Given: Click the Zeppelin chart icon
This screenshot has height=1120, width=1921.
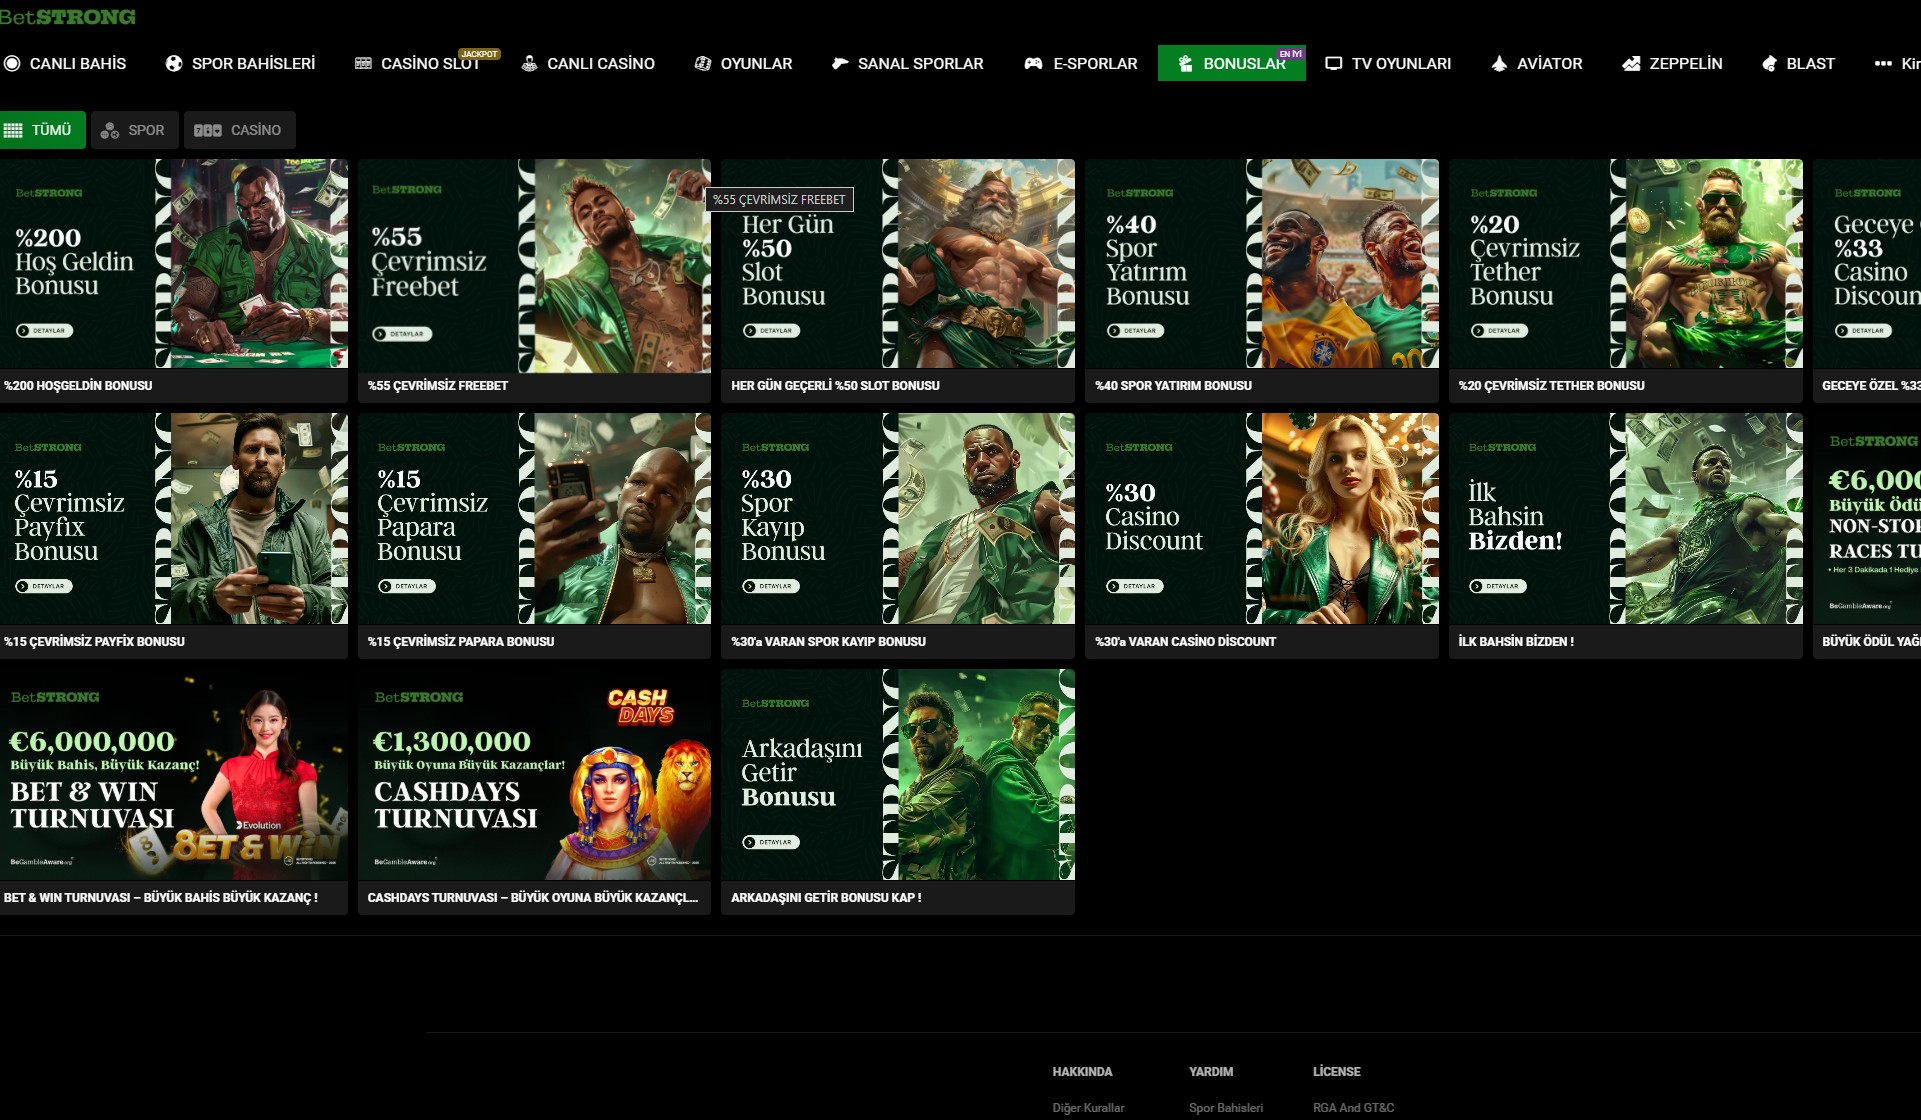Looking at the screenshot, I should (1631, 63).
